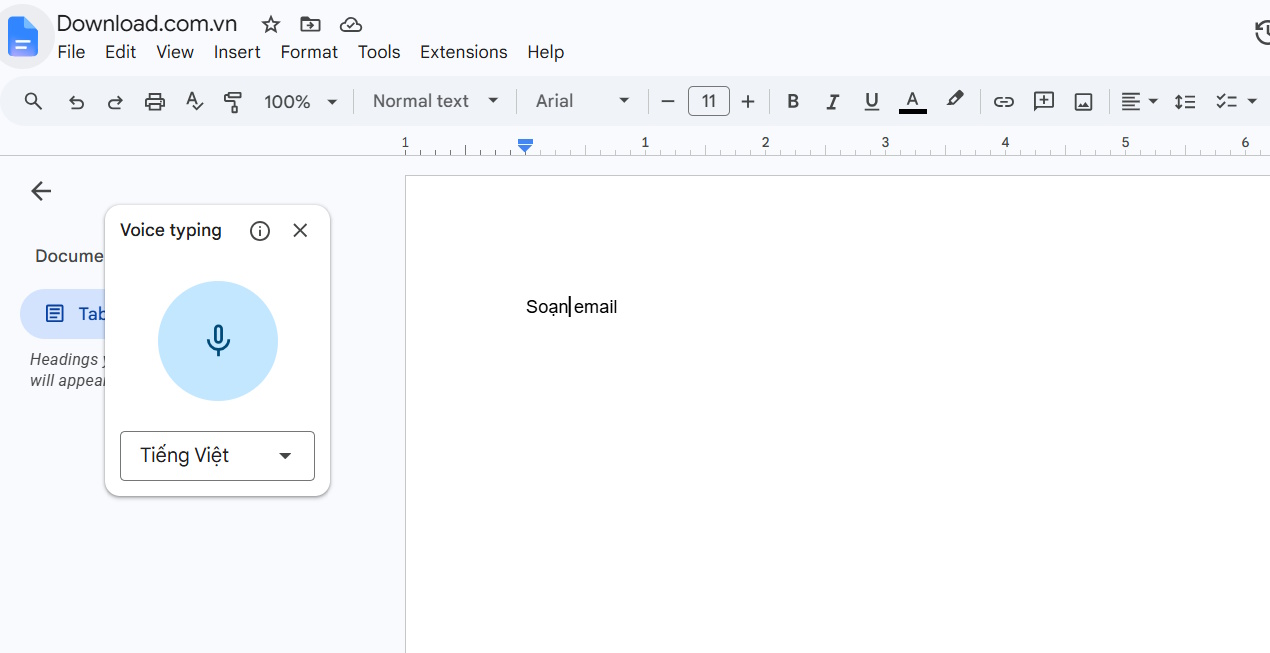Increase font size with plus button
The height and width of the screenshot is (653, 1270).
point(748,101)
